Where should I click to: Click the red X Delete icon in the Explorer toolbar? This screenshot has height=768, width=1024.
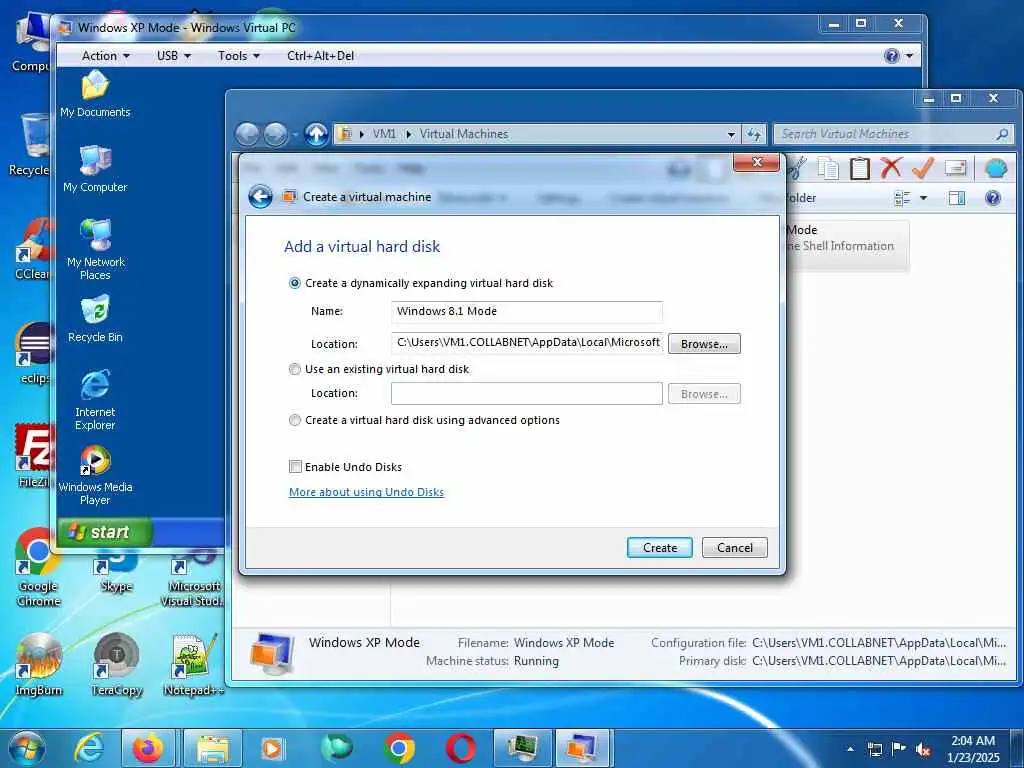pyautogui.click(x=891, y=168)
